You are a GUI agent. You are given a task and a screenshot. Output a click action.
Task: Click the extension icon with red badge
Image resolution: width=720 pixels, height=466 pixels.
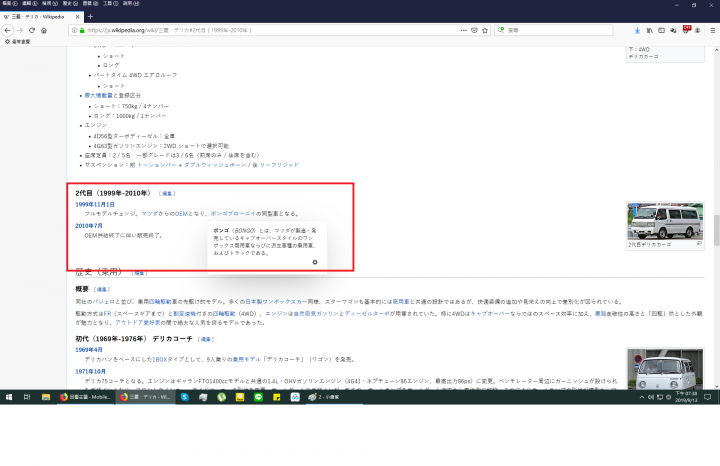click(x=686, y=30)
